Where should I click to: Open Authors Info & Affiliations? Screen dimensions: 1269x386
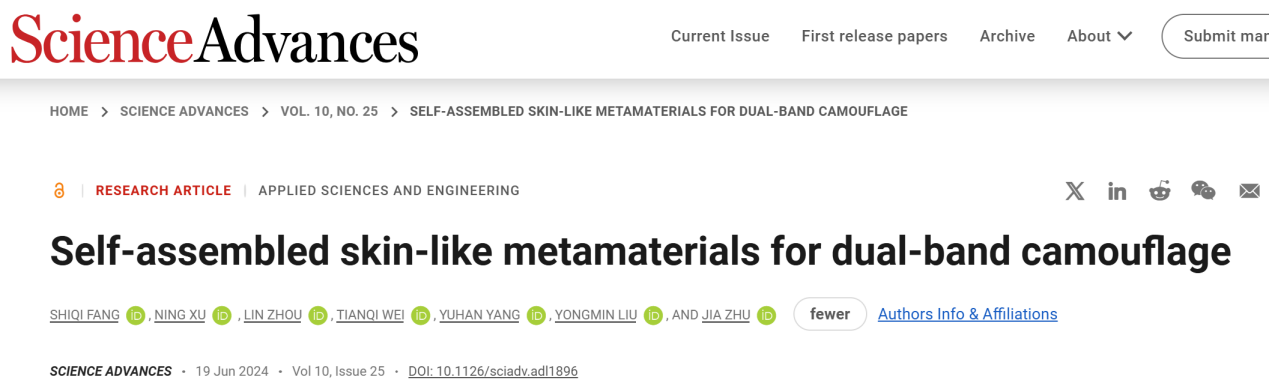point(967,314)
